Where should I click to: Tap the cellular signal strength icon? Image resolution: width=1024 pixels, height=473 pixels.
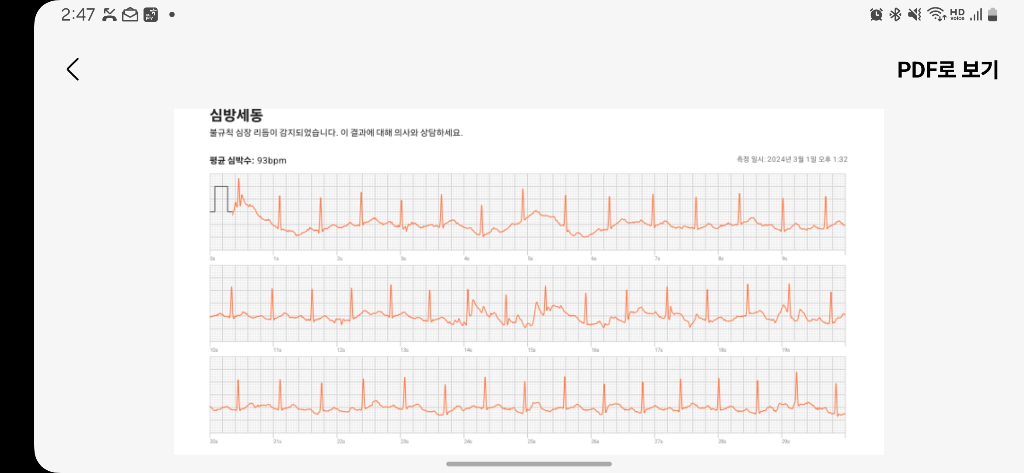[x=976, y=14]
